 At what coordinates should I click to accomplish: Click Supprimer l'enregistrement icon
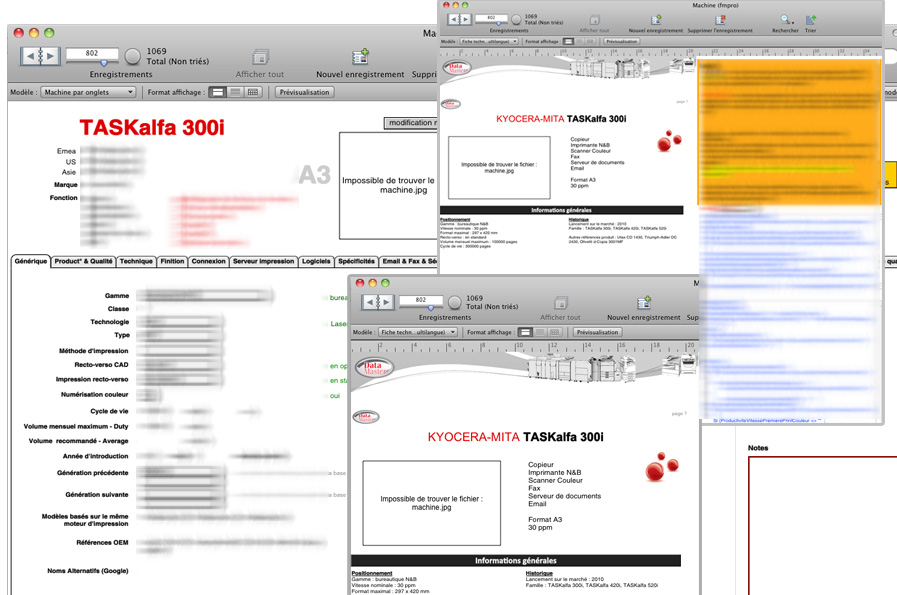click(720, 20)
